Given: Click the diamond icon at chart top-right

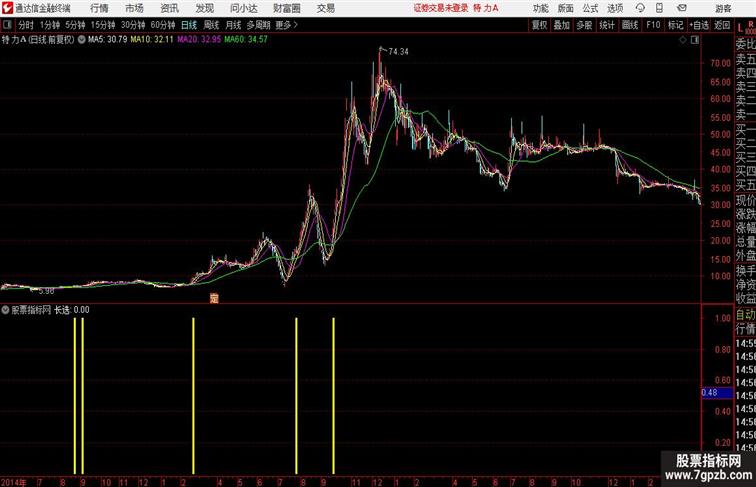Looking at the screenshot, I should pos(683,40).
